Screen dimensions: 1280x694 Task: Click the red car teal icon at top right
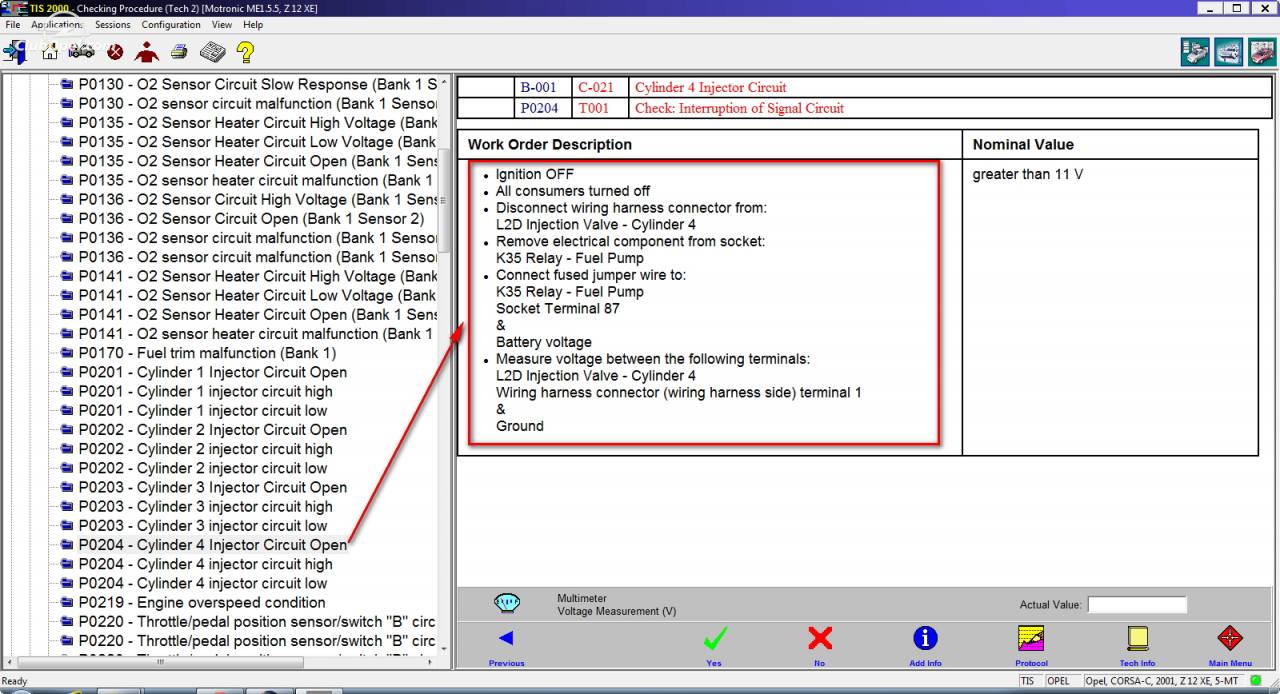[1262, 52]
